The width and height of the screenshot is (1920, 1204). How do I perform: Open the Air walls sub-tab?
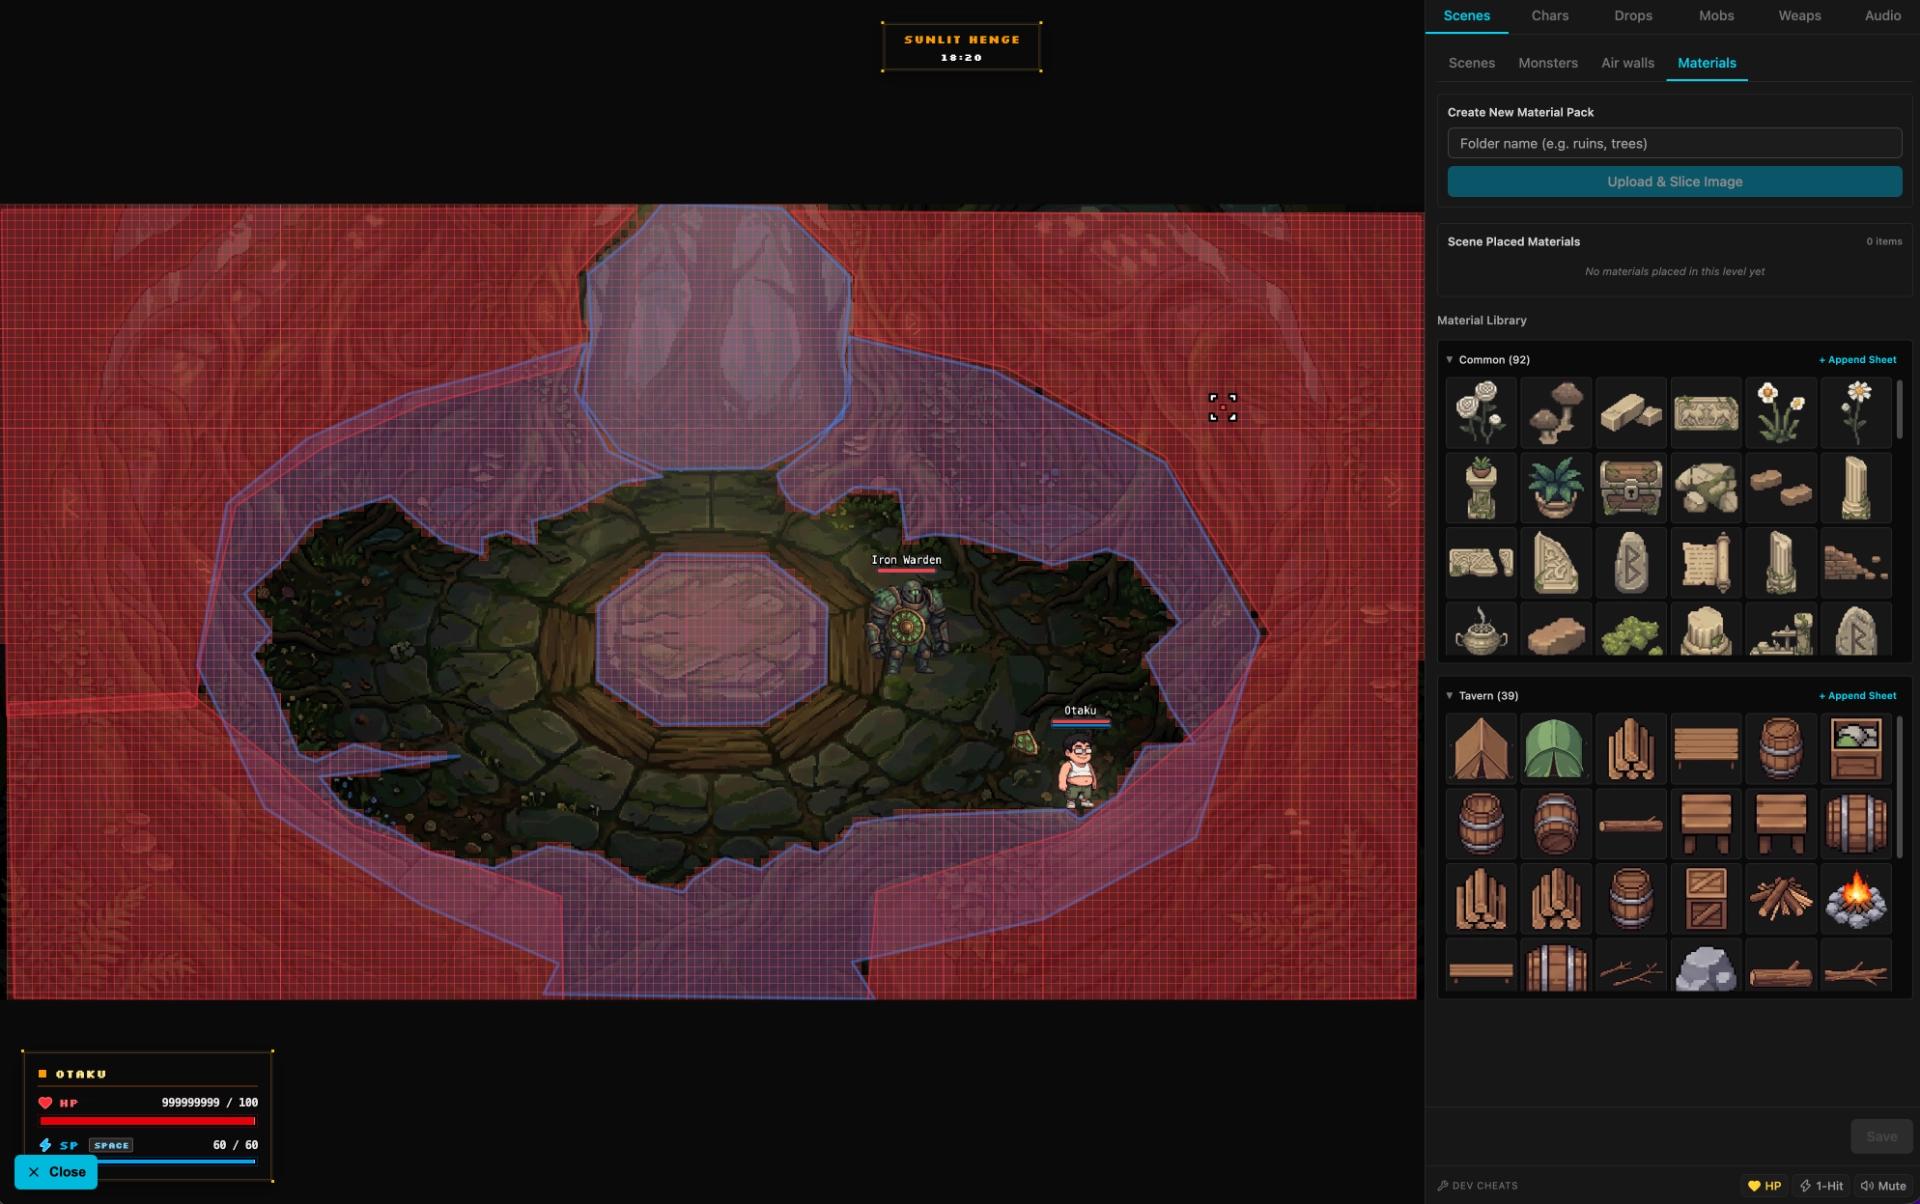click(x=1627, y=63)
